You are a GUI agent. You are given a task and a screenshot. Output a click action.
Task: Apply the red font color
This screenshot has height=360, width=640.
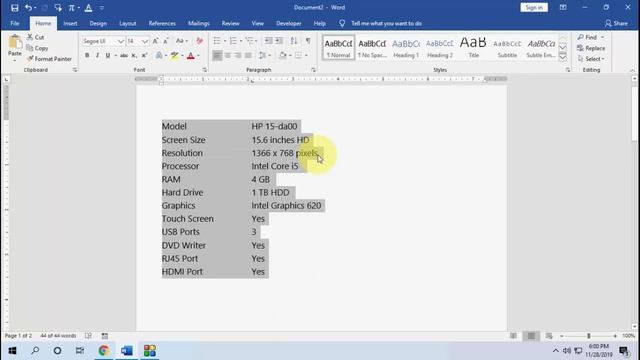[191, 56]
